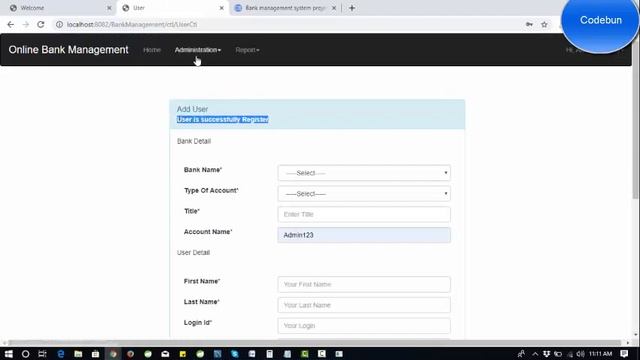This screenshot has width=640, height=360.
Task: Reload the page with the refresh icon
Action: click(41, 24)
